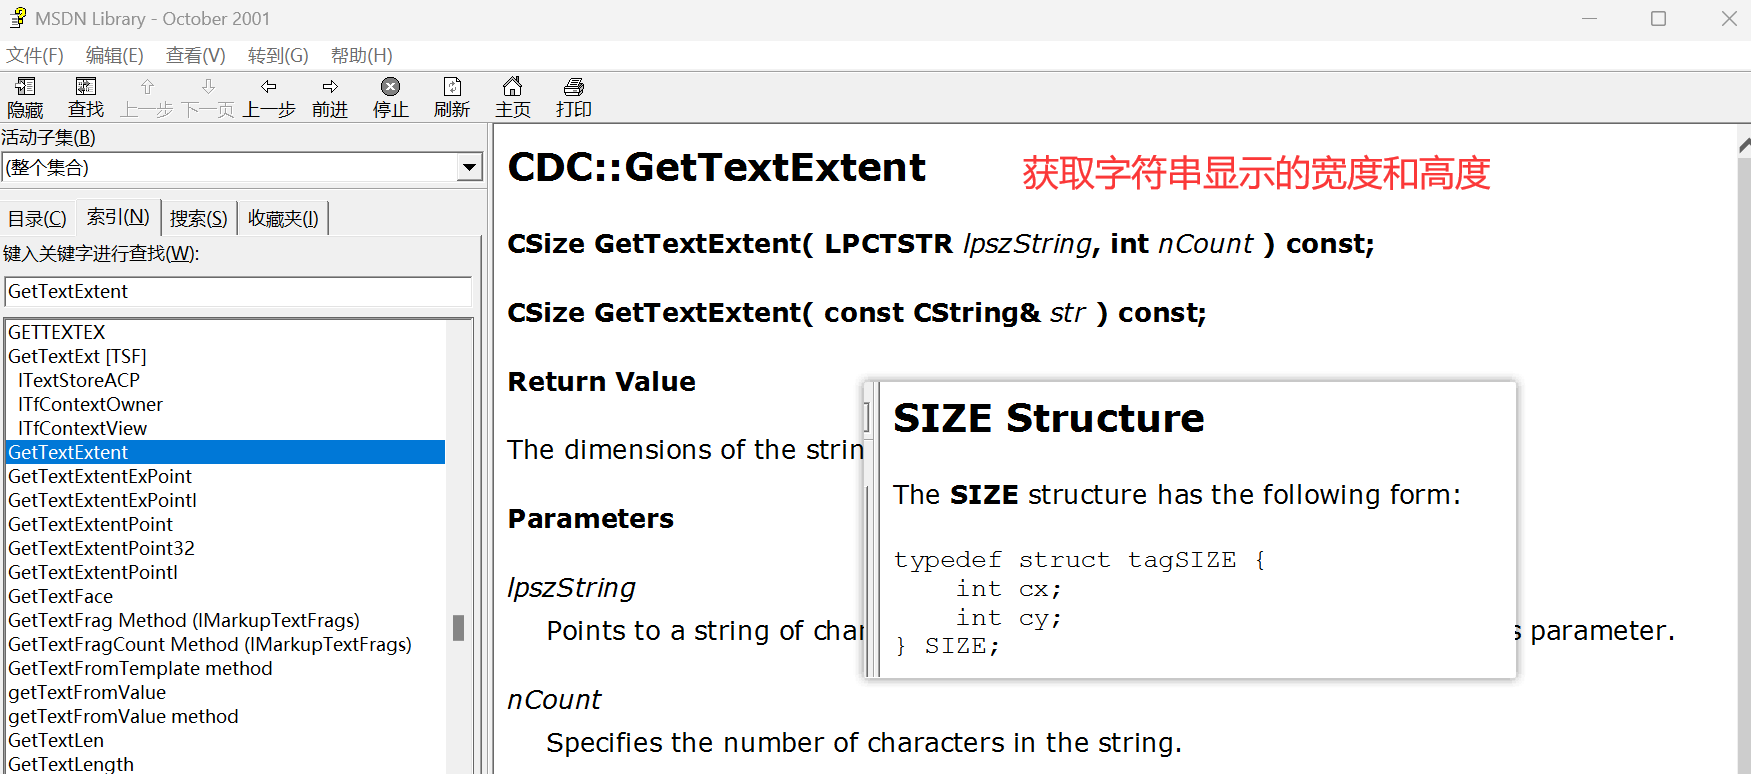Click the Stop (停止) toolbar icon

391,87
